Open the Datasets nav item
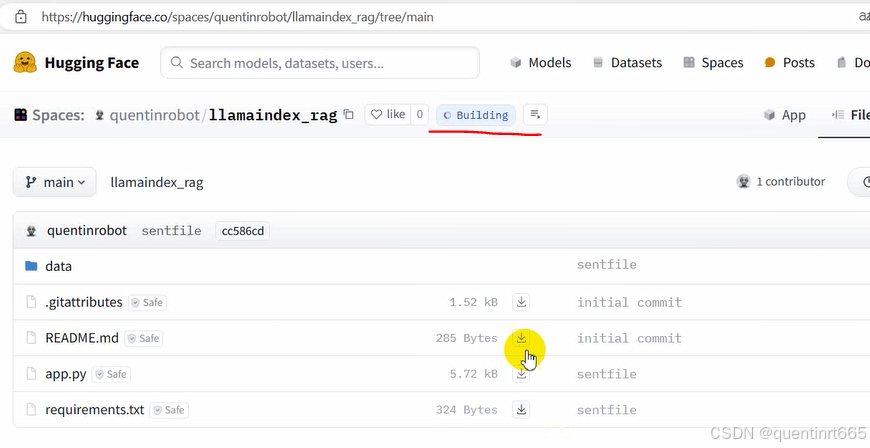This screenshot has width=870, height=448. pyautogui.click(x=627, y=63)
